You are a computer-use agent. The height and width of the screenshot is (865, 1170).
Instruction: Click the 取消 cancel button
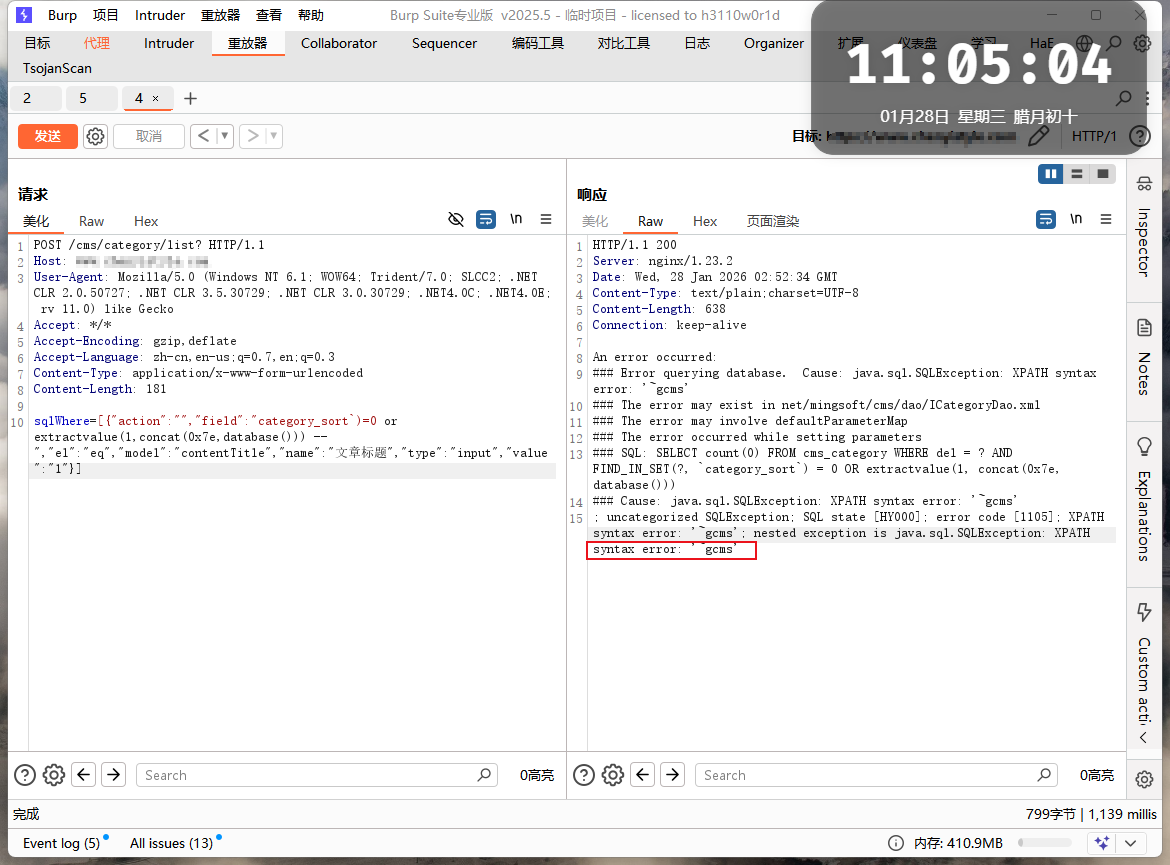coord(148,137)
